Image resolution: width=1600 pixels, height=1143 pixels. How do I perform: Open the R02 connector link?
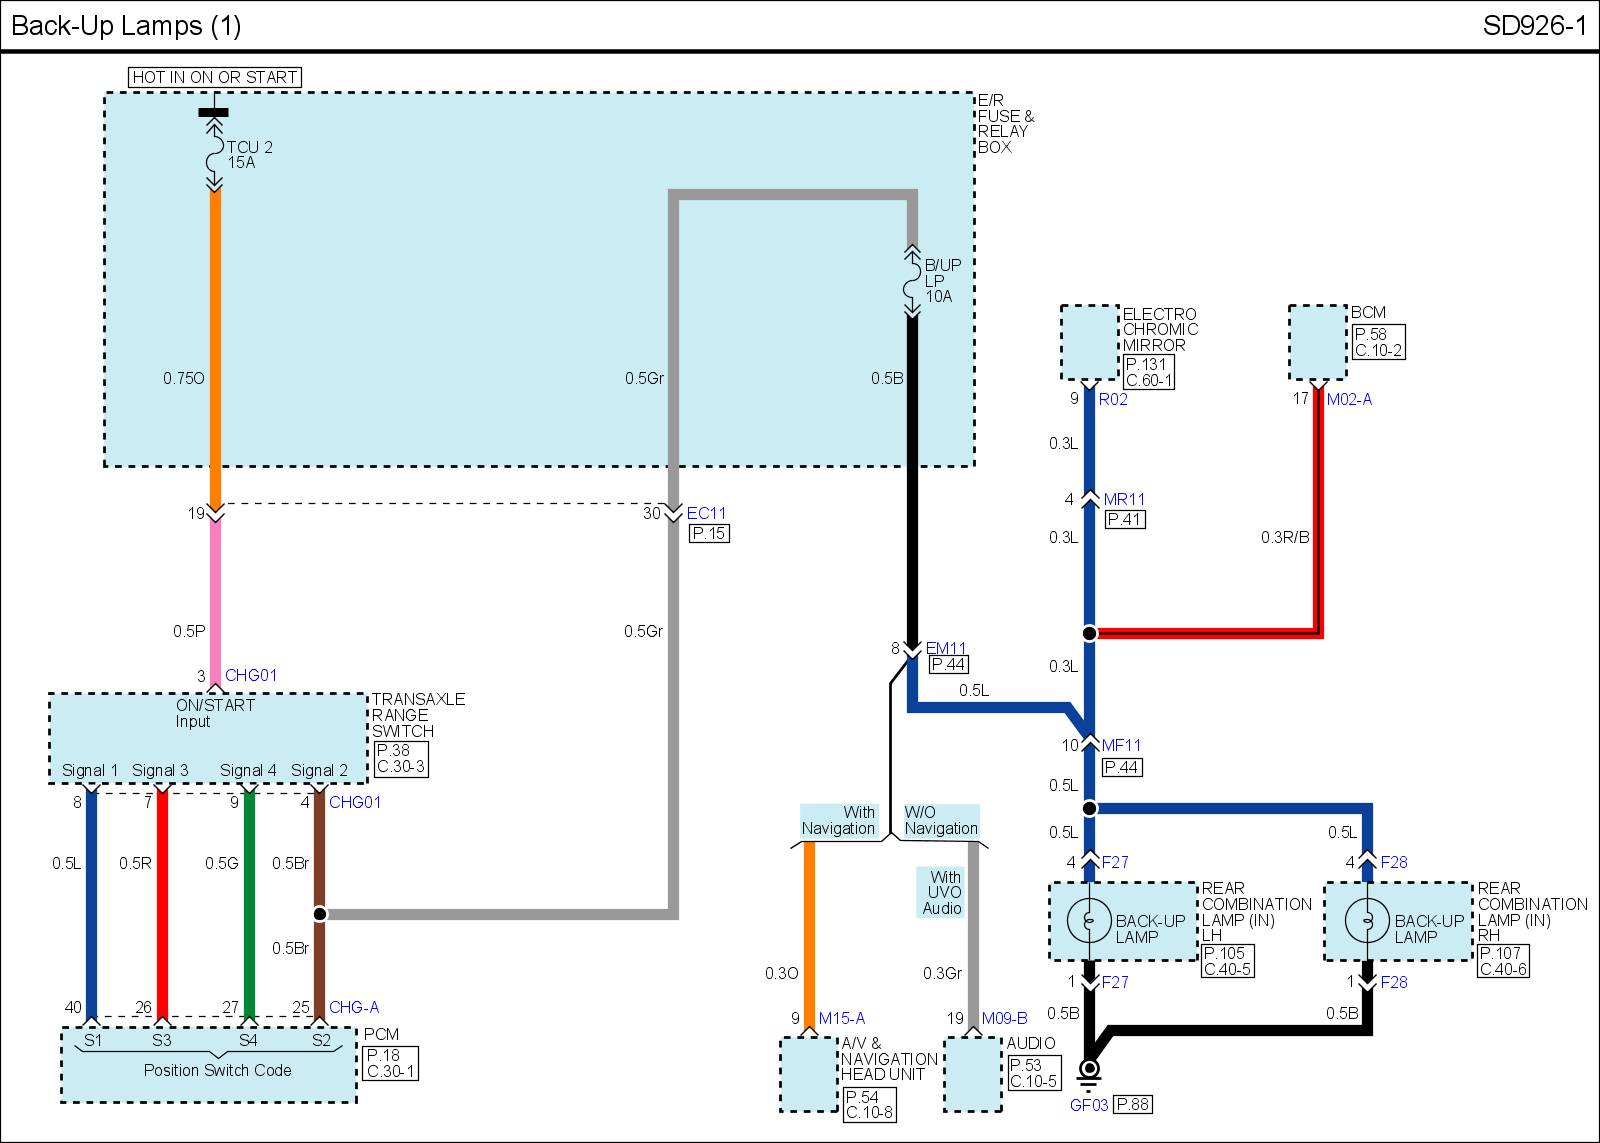1113,399
